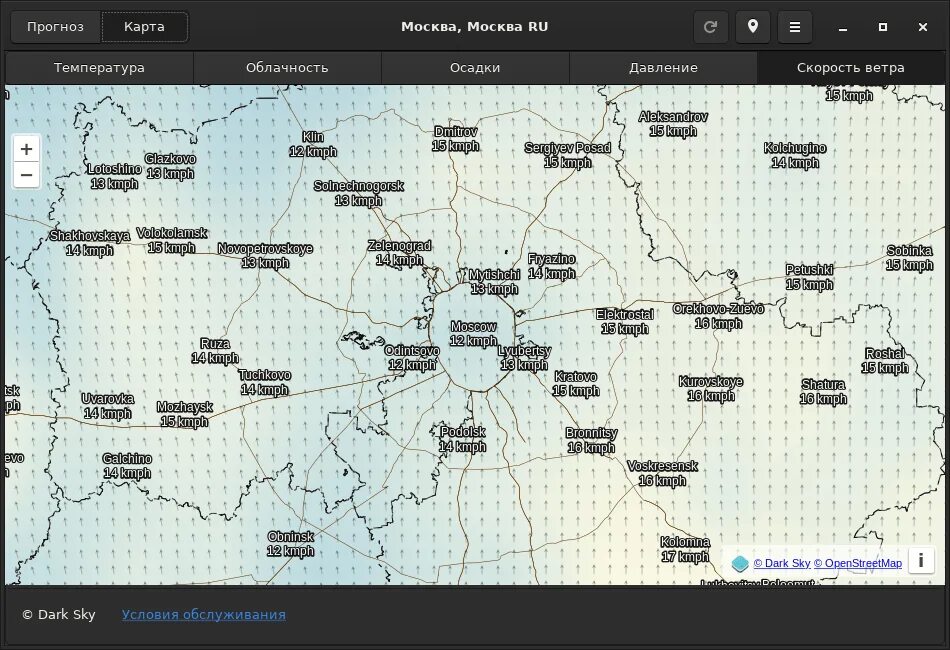Click the Moscow label on map
Screen dimensions: 950x650
coord(473,334)
